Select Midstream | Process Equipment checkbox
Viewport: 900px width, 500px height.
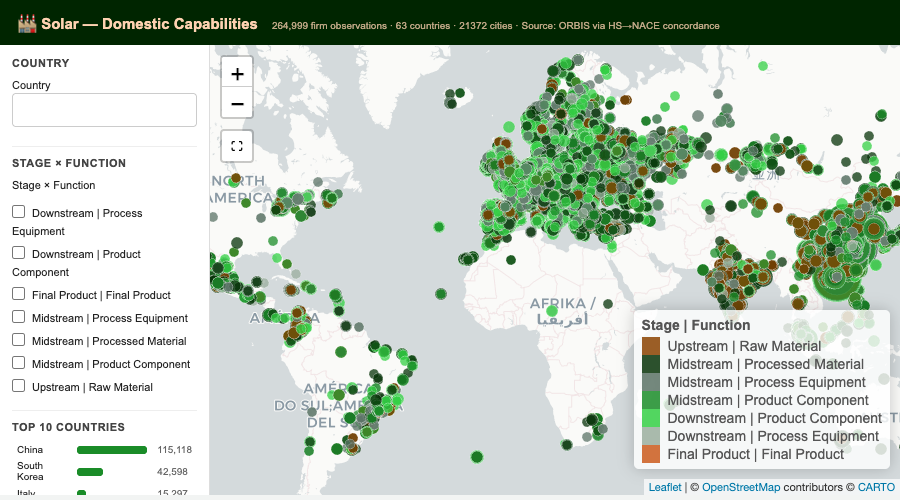coord(18,317)
